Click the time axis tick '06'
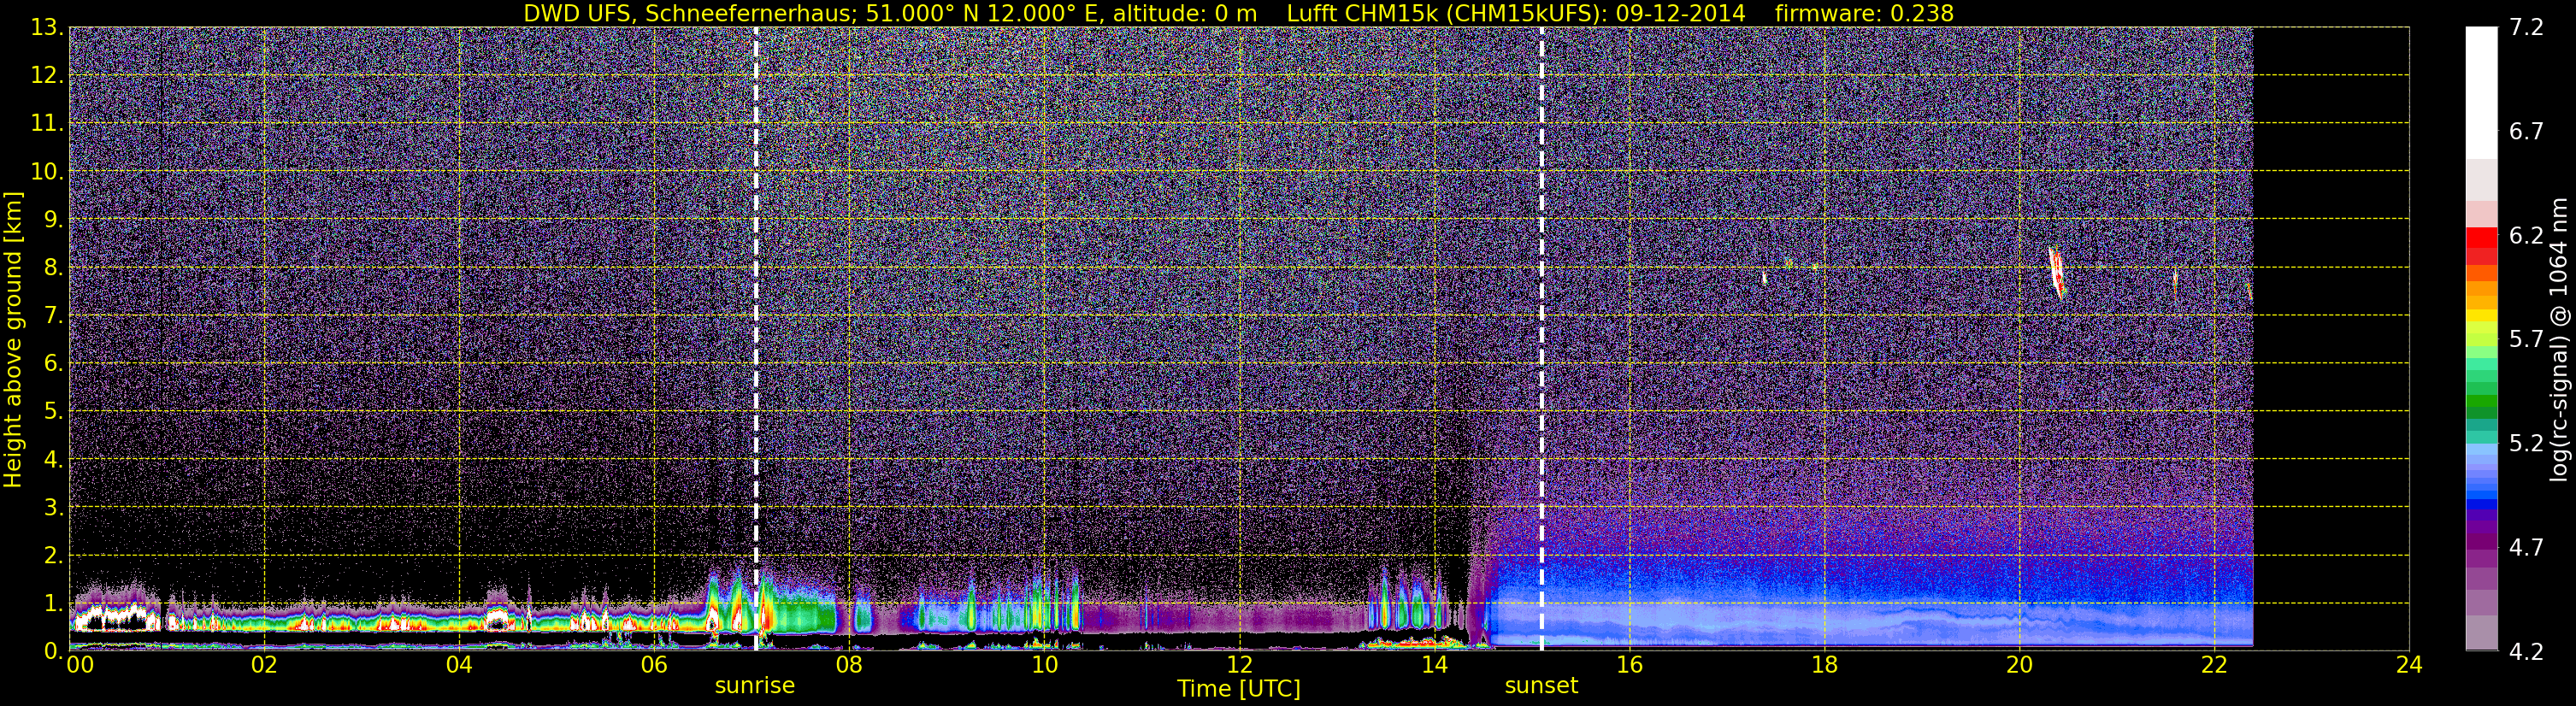This screenshot has width=2576, height=706. 654,665
